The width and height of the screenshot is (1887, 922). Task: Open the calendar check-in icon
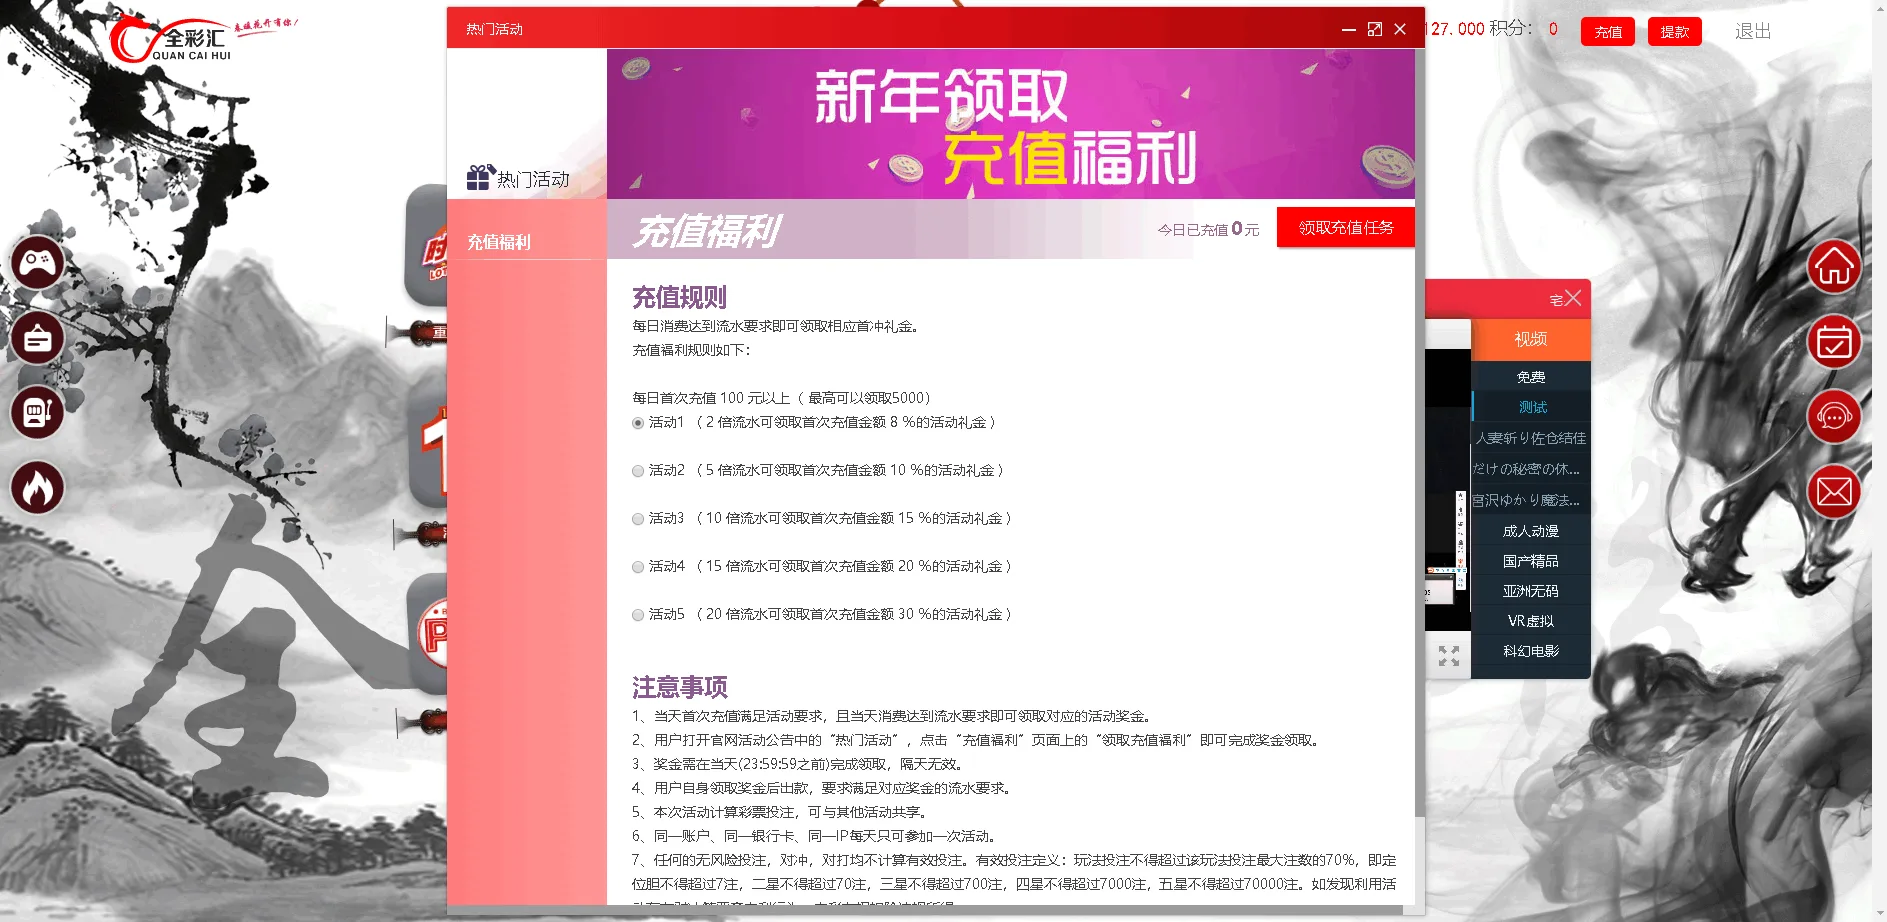pyautogui.click(x=1834, y=341)
